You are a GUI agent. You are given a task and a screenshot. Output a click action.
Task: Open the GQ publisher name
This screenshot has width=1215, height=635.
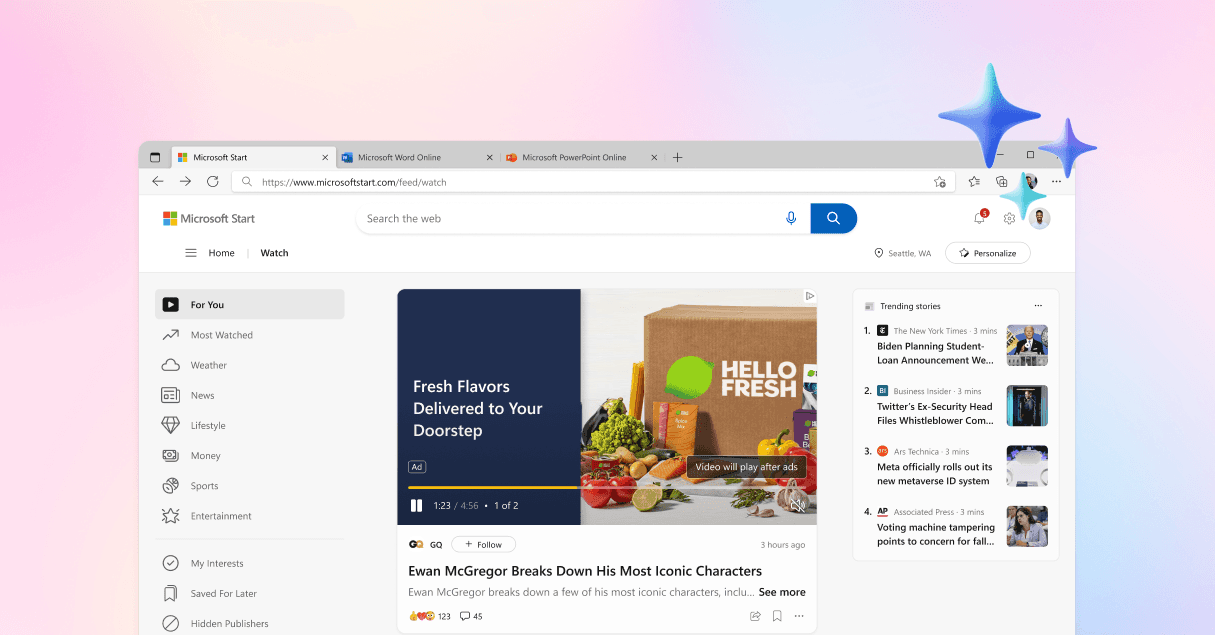pos(436,545)
